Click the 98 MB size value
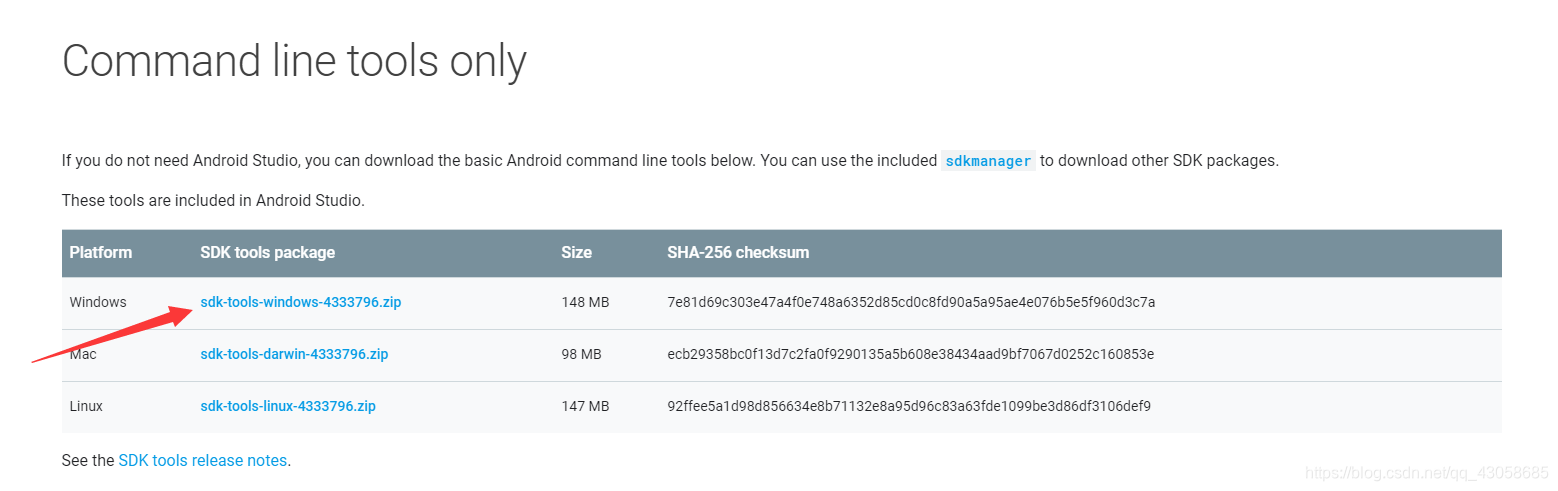This screenshot has width=1558, height=491. point(581,354)
